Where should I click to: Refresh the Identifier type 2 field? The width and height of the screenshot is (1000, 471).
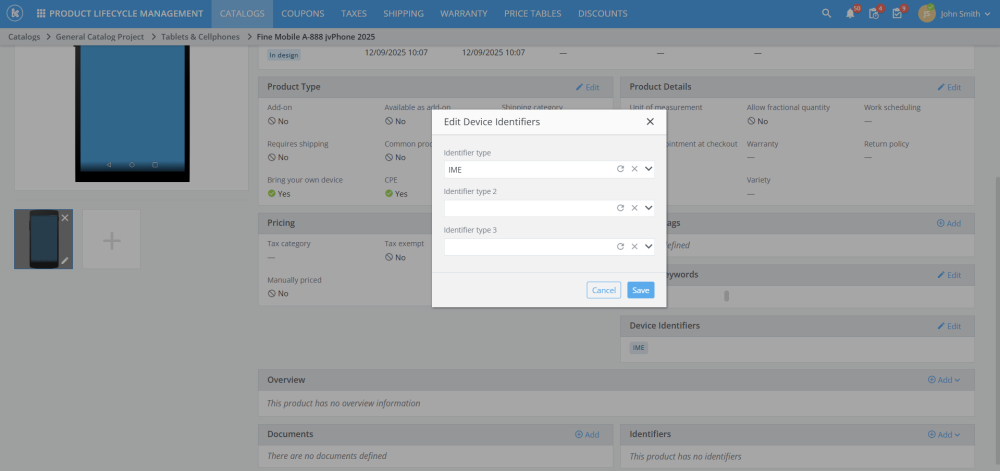click(x=620, y=208)
